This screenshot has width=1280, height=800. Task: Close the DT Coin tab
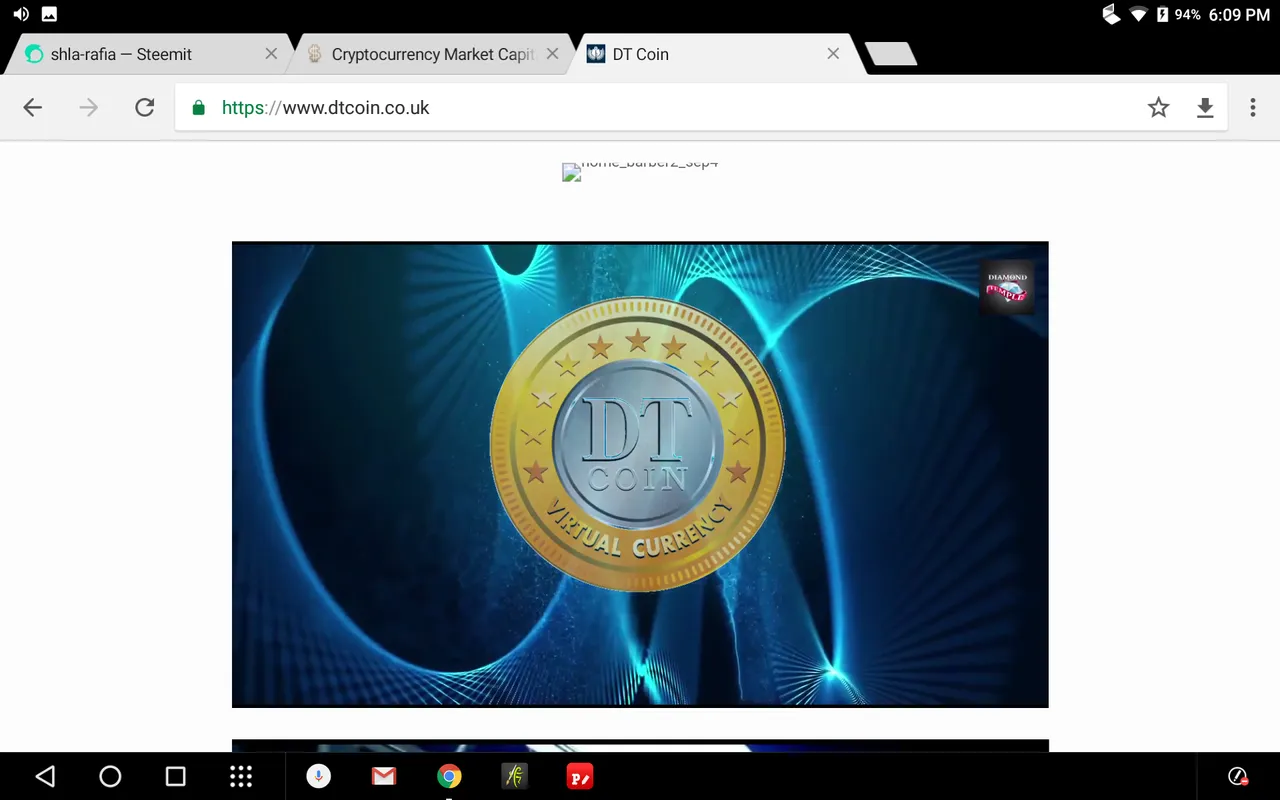point(833,54)
